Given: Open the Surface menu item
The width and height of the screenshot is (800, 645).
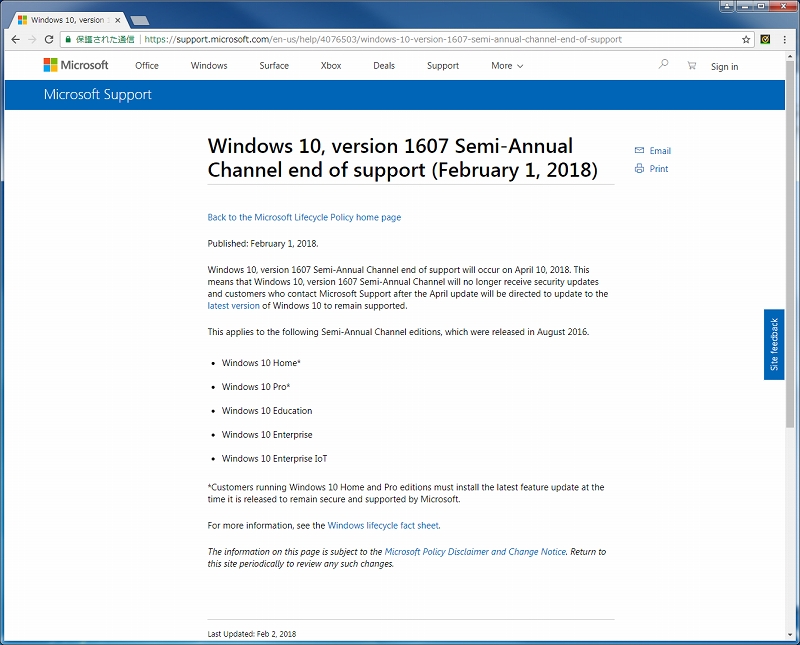Looking at the screenshot, I should pyautogui.click(x=274, y=65).
